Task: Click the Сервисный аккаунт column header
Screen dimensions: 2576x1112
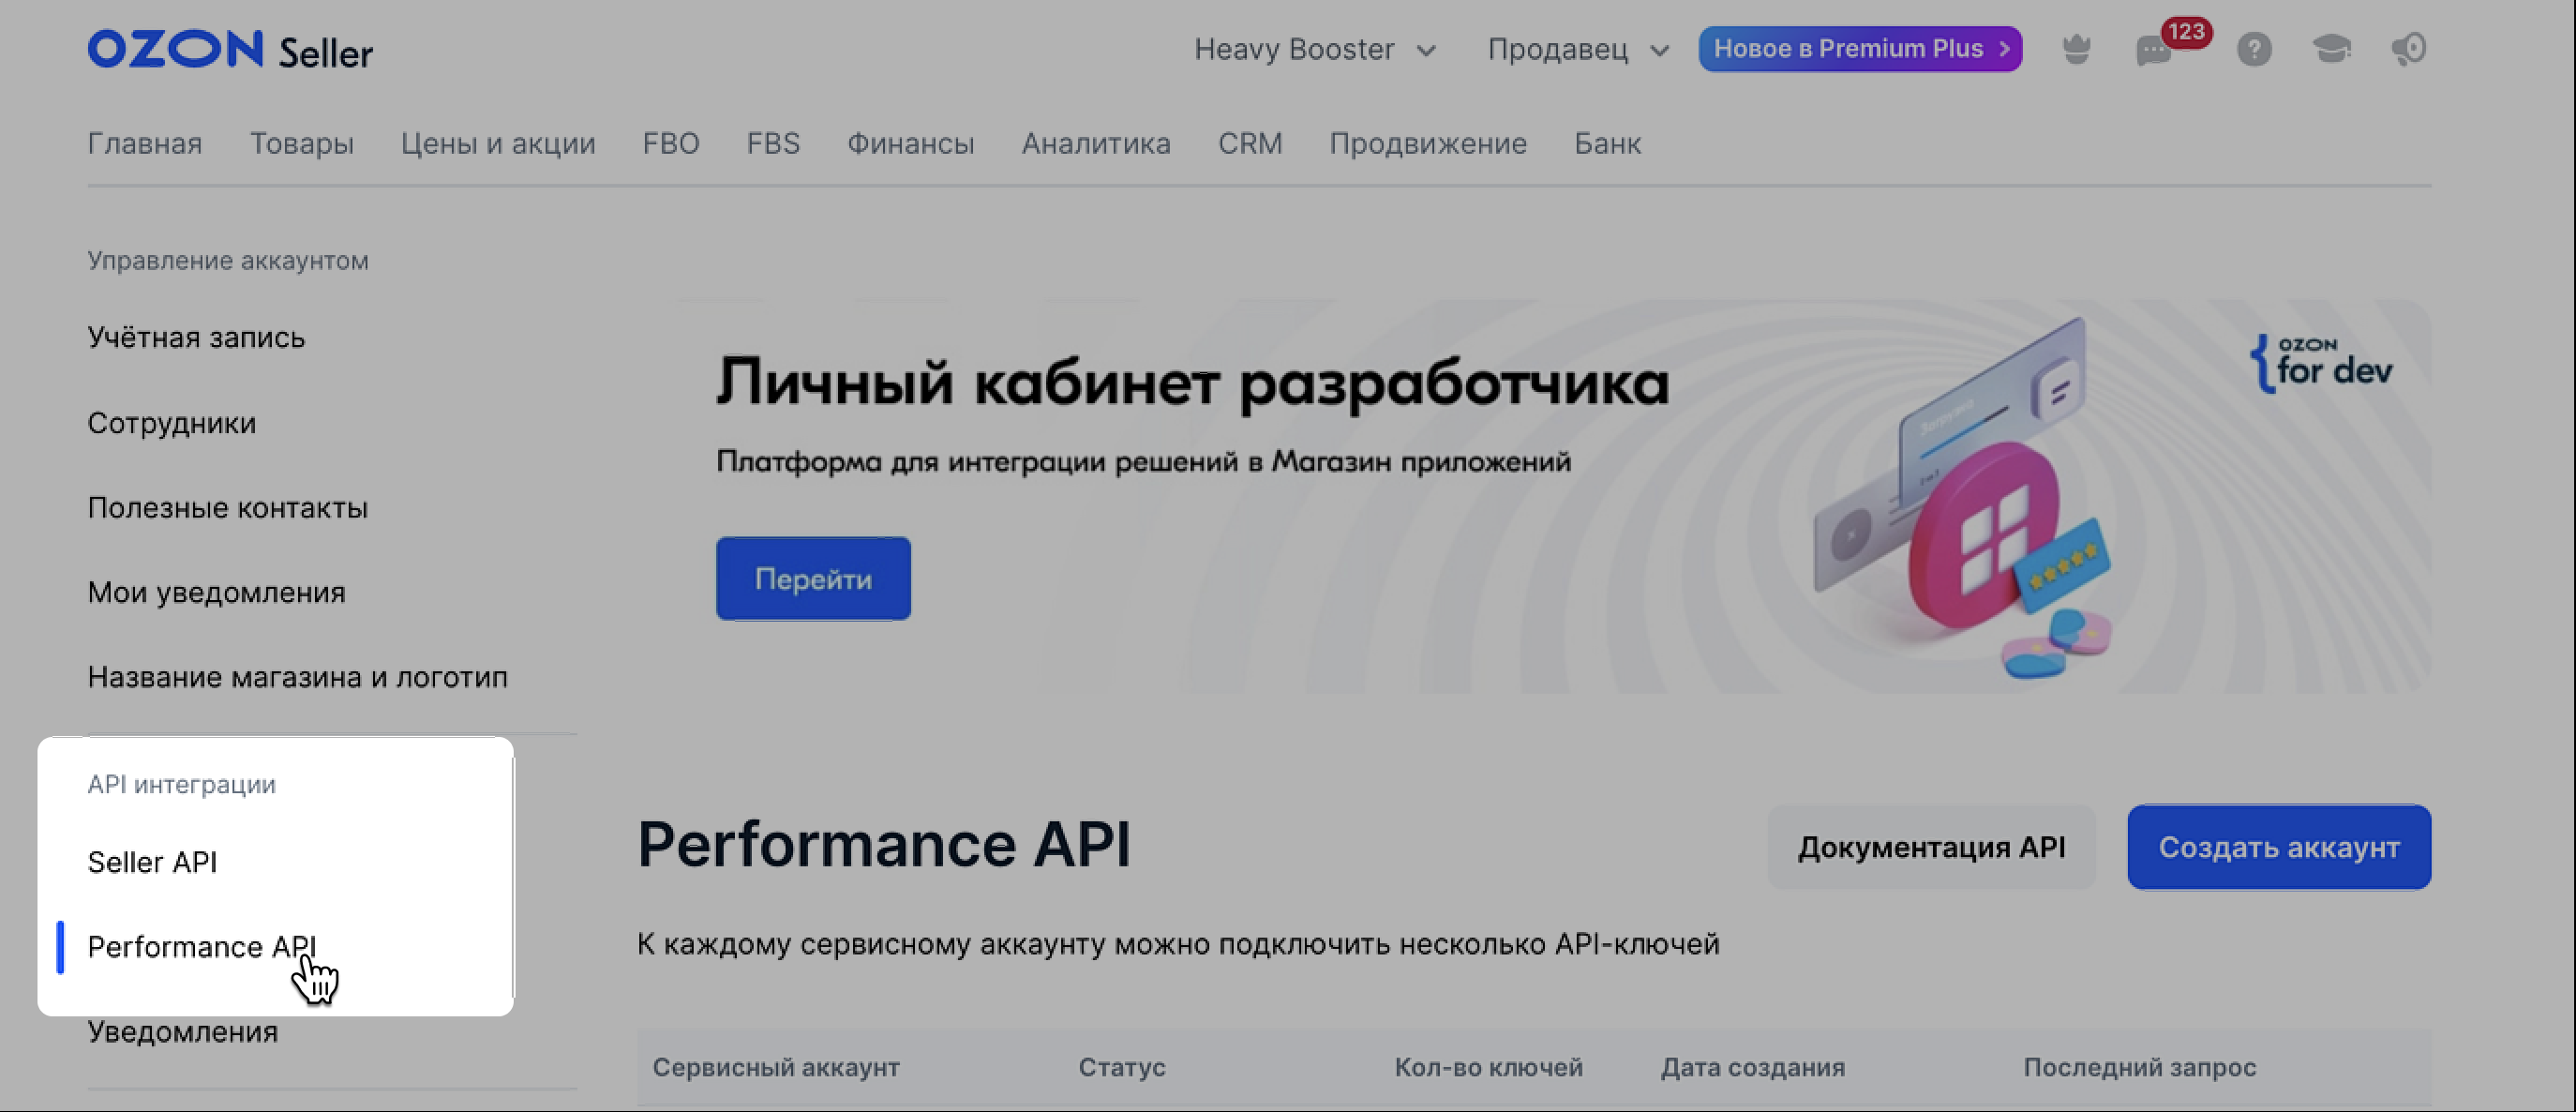Action: [x=776, y=1068]
